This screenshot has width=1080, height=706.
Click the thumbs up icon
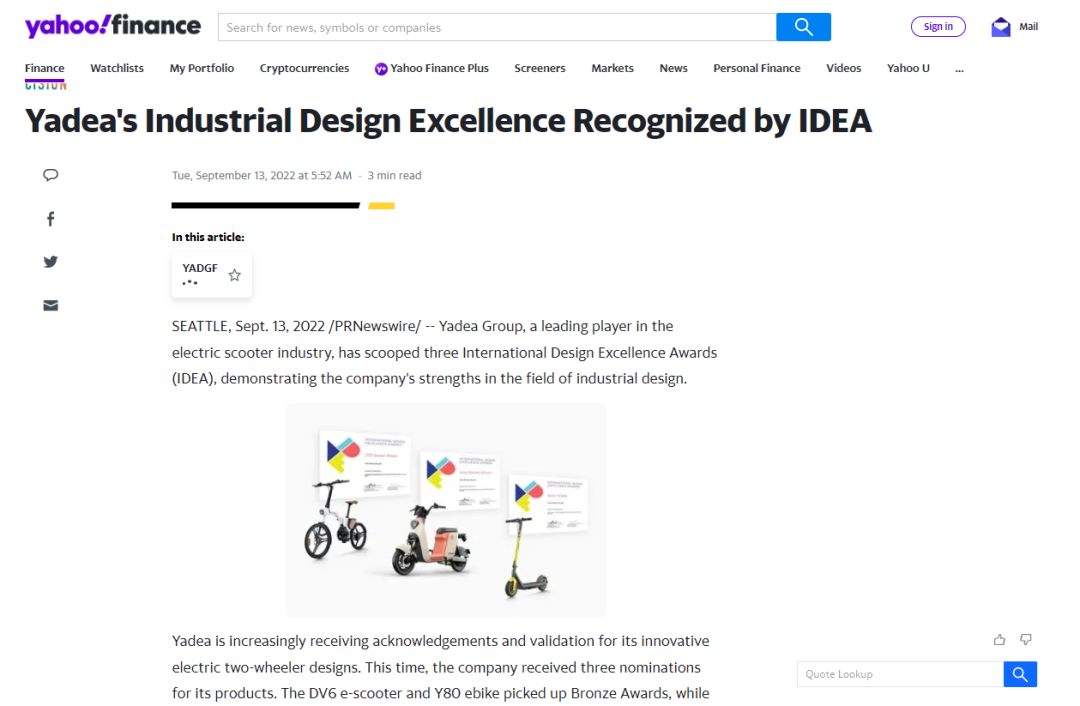999,640
